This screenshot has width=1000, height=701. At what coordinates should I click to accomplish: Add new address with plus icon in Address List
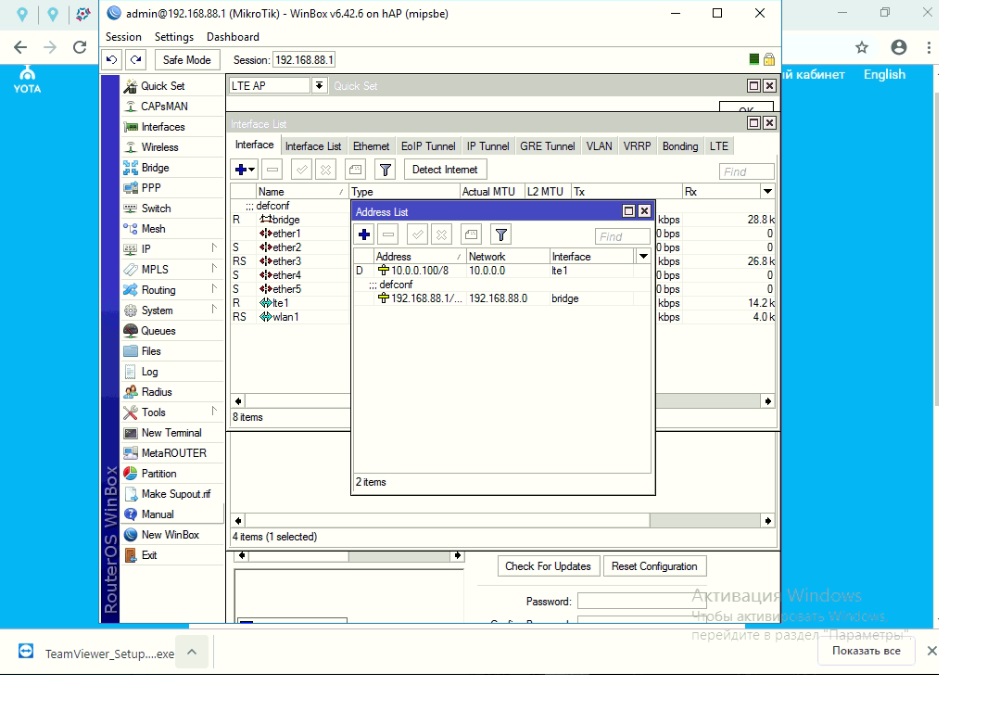[364, 235]
